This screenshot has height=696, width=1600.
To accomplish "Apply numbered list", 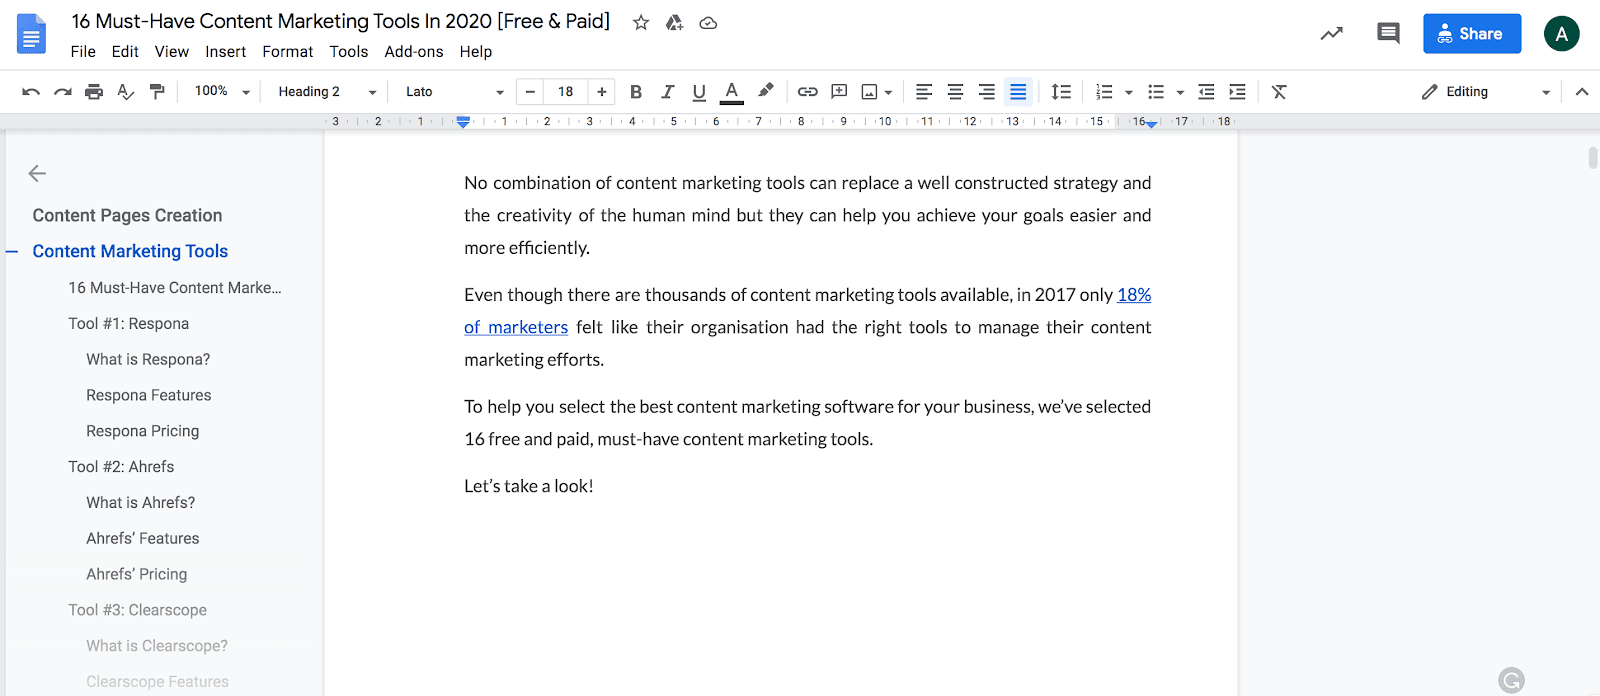I will [x=1104, y=92].
